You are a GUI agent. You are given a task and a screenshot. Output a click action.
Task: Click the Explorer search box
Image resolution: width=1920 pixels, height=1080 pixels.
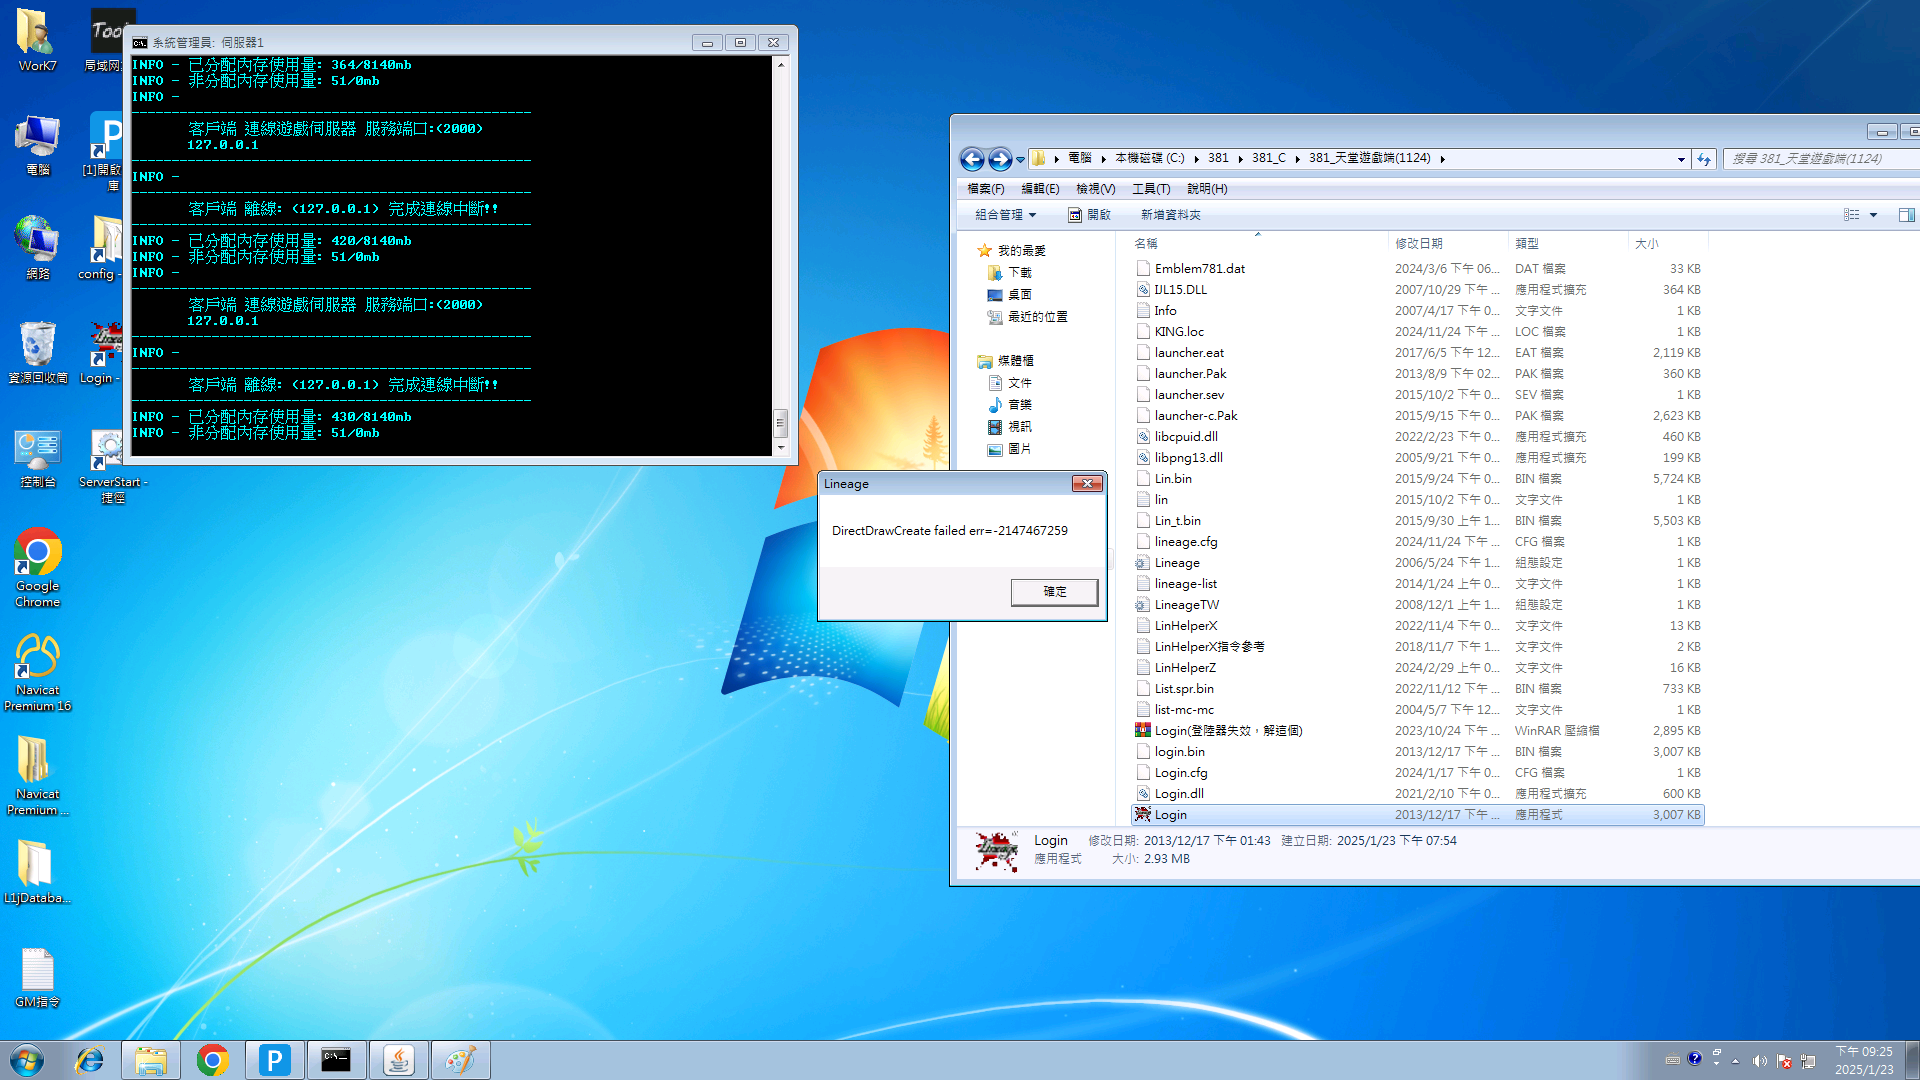1820,159
